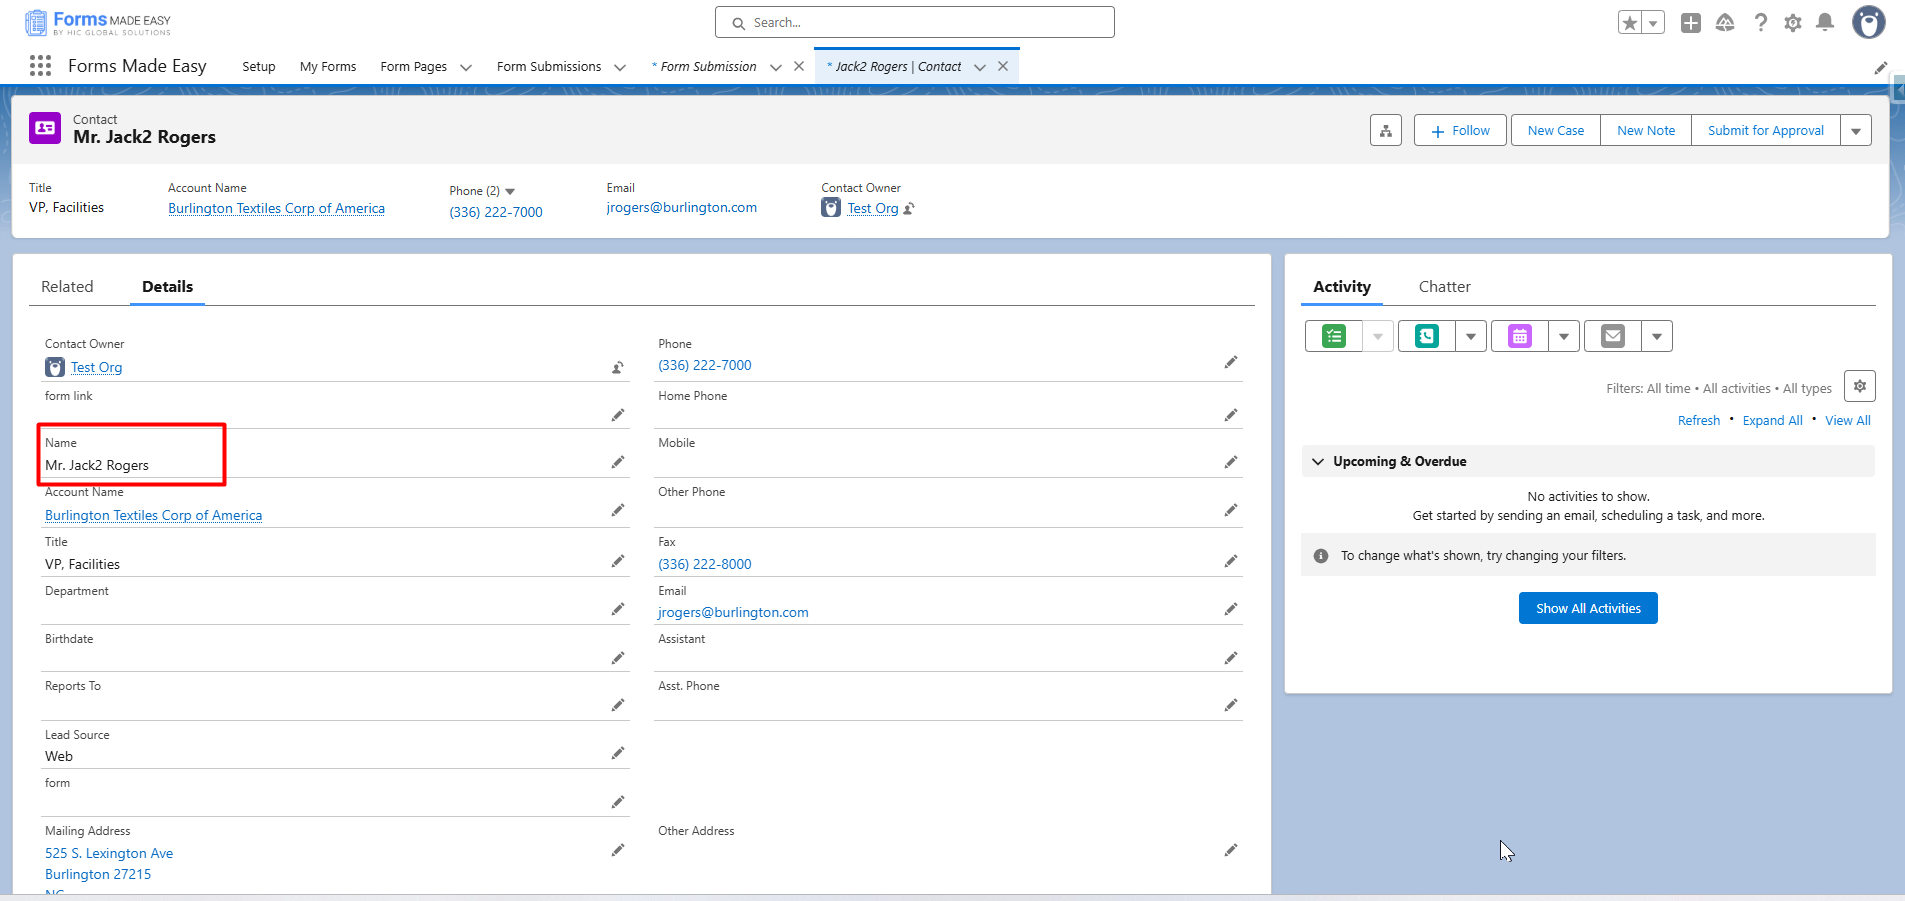
Task: Edit the Home Phone pencil icon
Action: coord(1231,415)
